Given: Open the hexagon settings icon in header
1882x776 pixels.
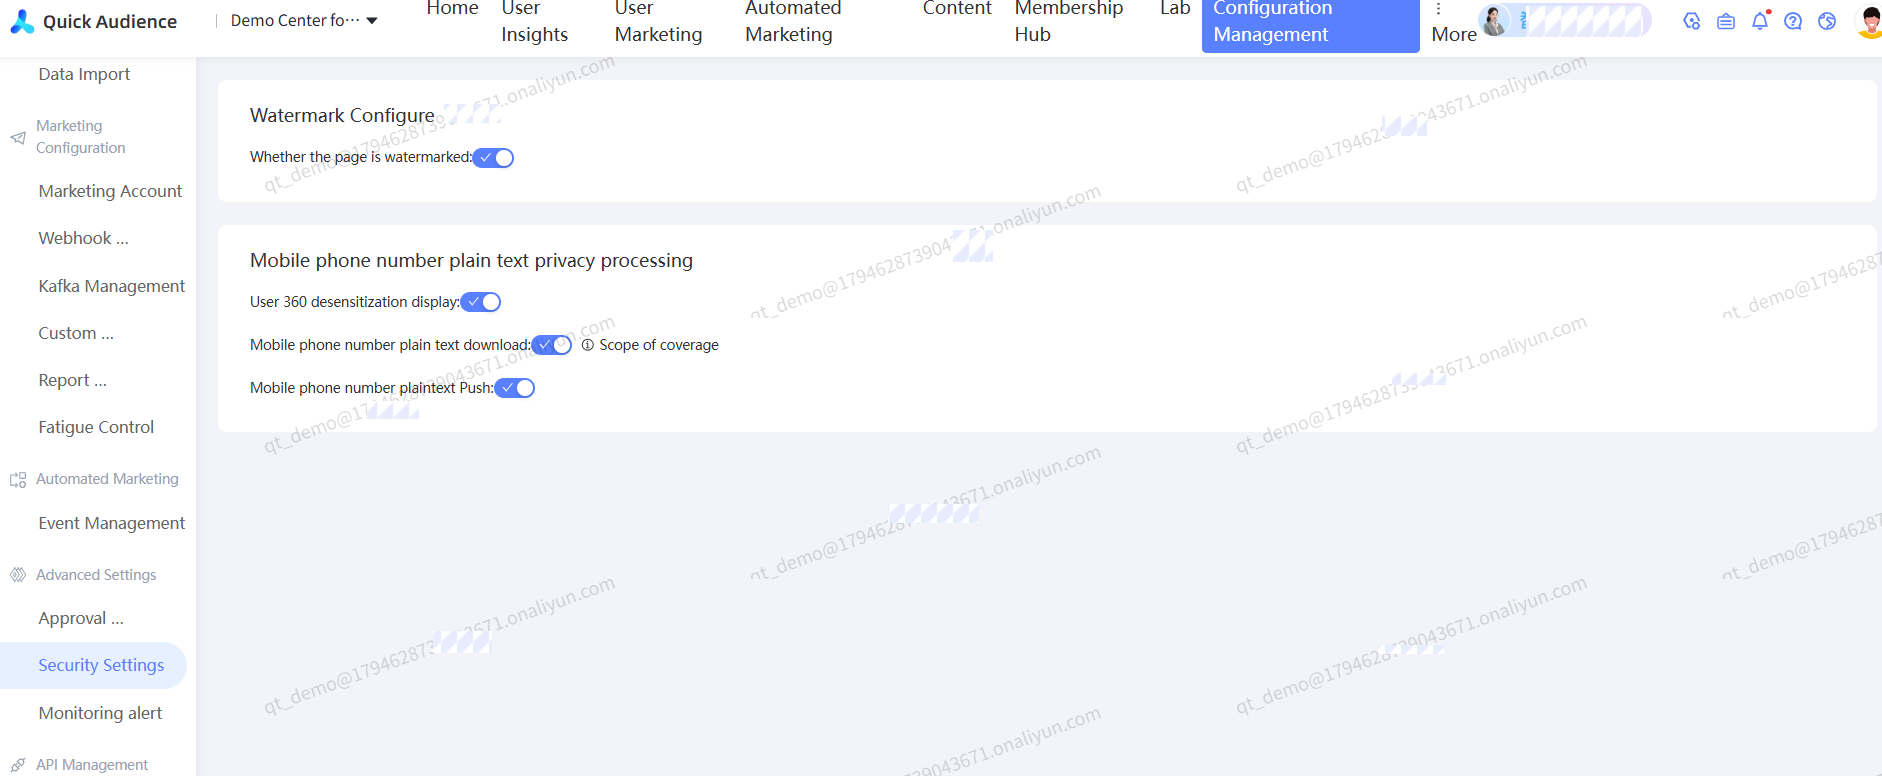Looking at the screenshot, I should [1692, 21].
